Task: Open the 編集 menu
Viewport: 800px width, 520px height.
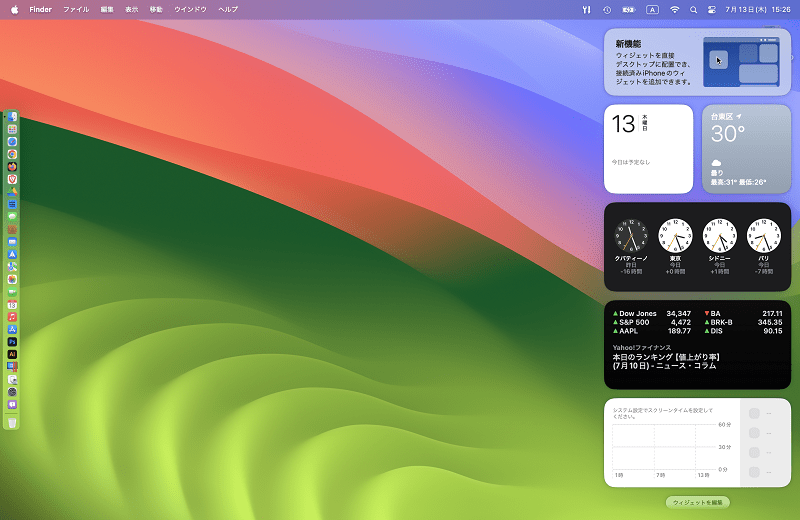Action: click(x=107, y=9)
